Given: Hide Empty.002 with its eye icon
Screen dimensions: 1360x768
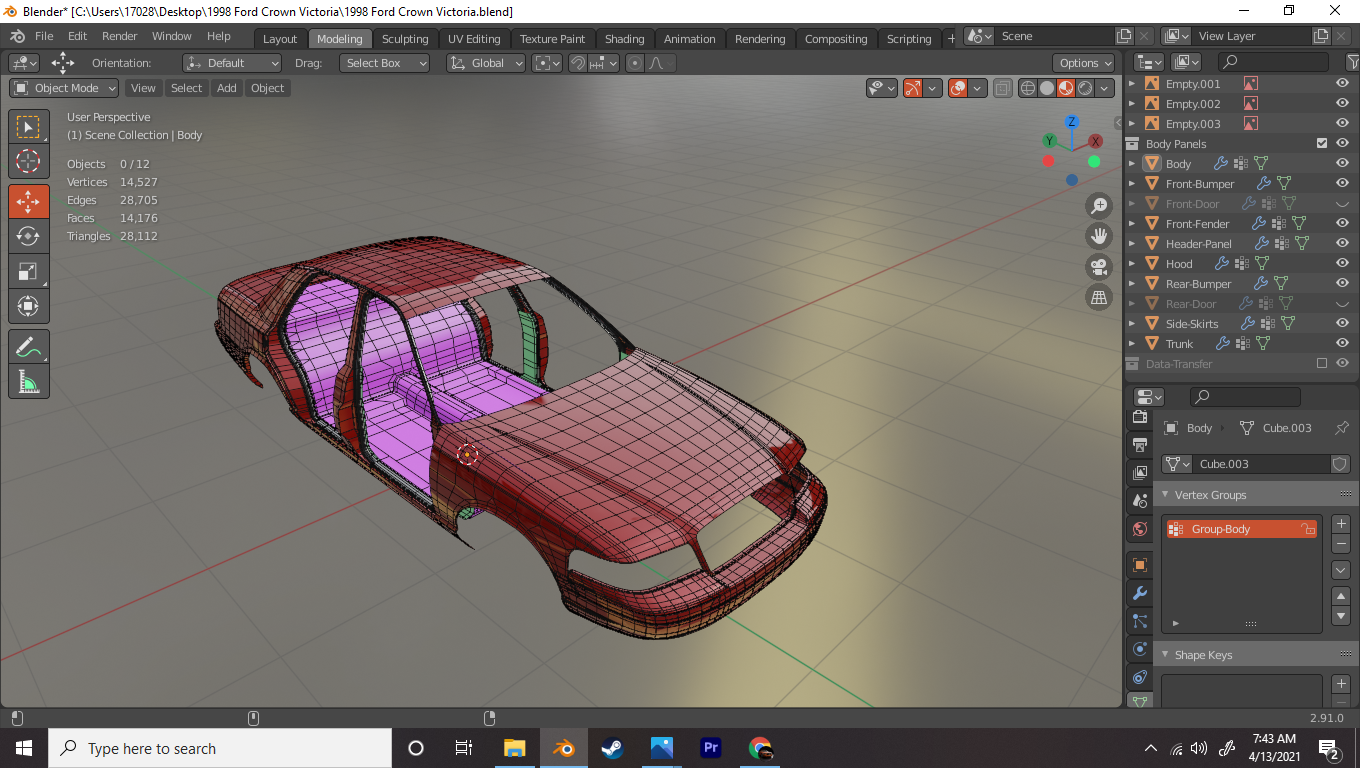Looking at the screenshot, I should [1342, 104].
